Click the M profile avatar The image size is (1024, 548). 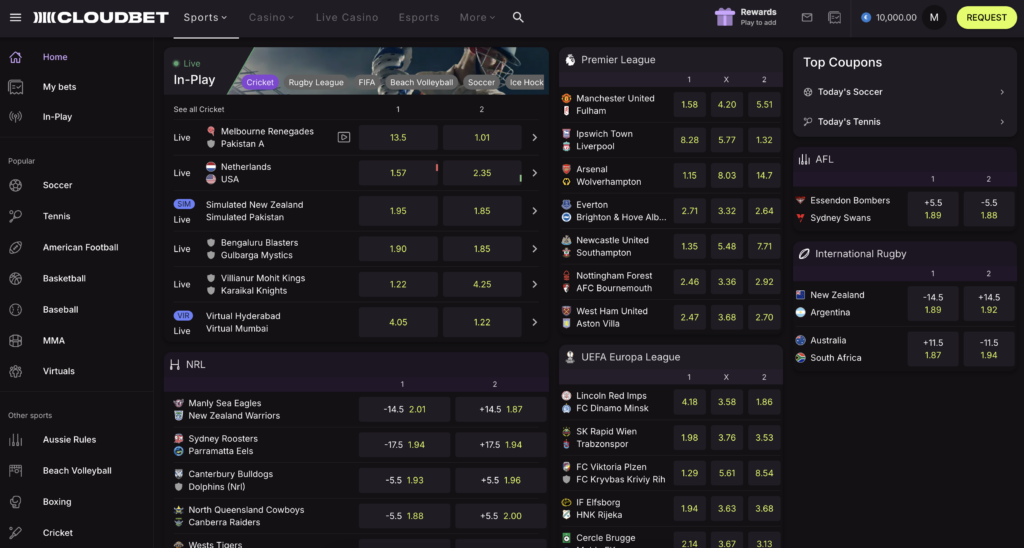coord(934,17)
